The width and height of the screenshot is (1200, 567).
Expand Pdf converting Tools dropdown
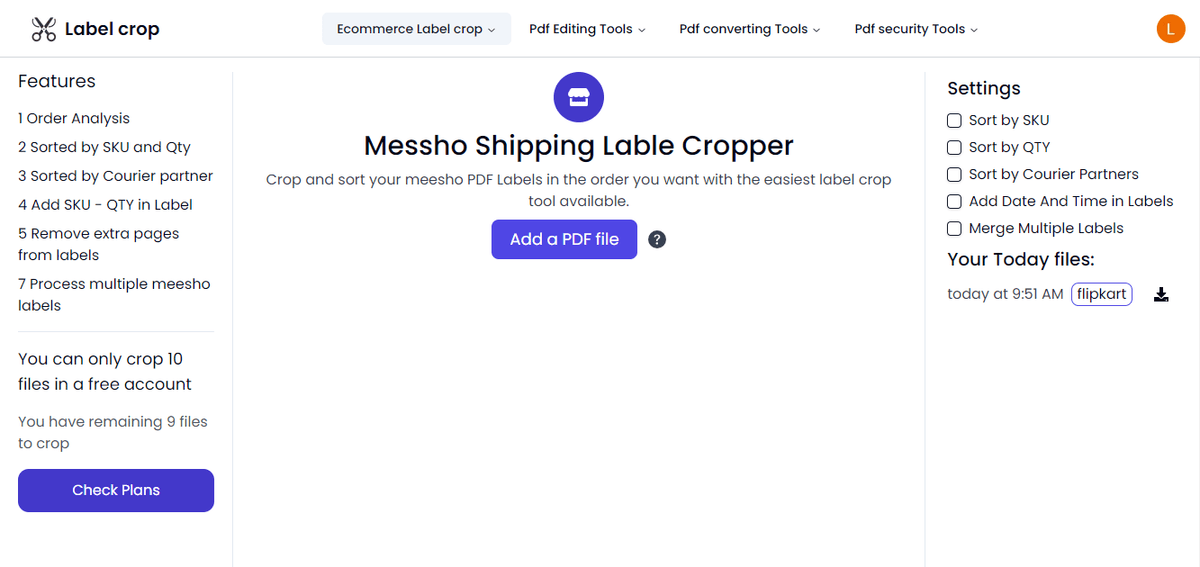click(749, 29)
